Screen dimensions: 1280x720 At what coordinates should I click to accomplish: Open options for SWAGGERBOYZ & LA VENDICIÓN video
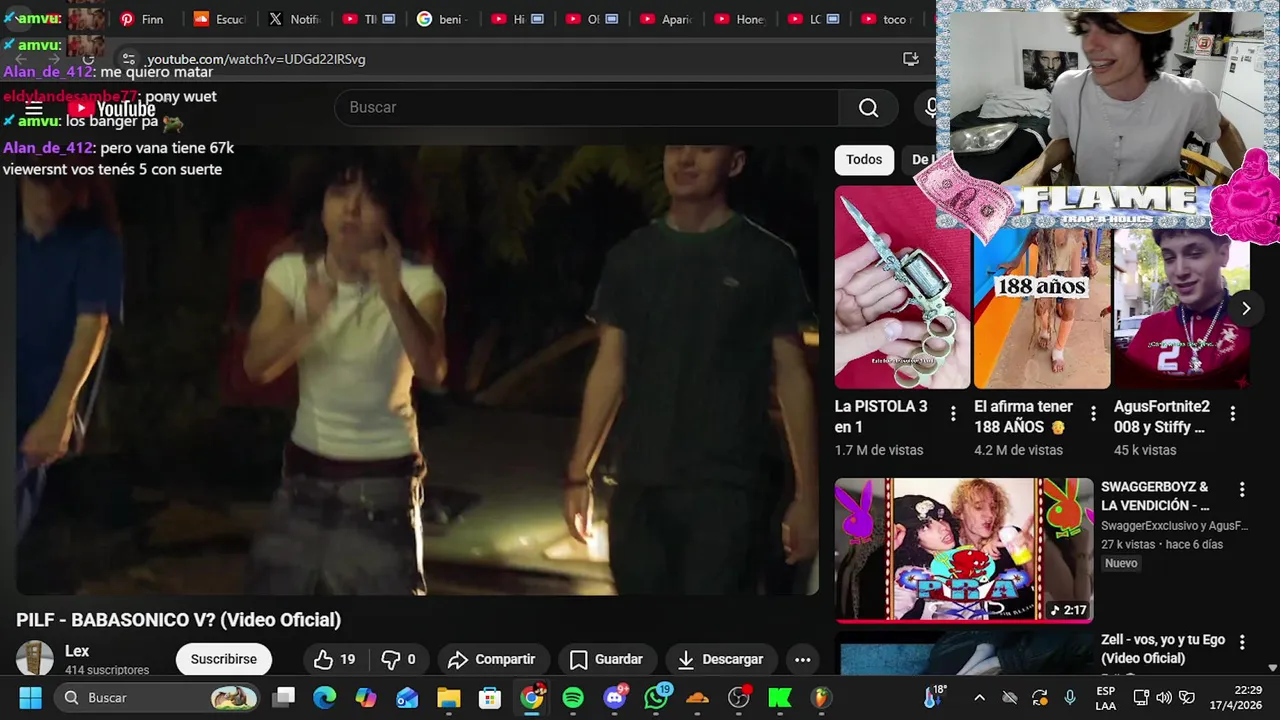tap(1242, 490)
